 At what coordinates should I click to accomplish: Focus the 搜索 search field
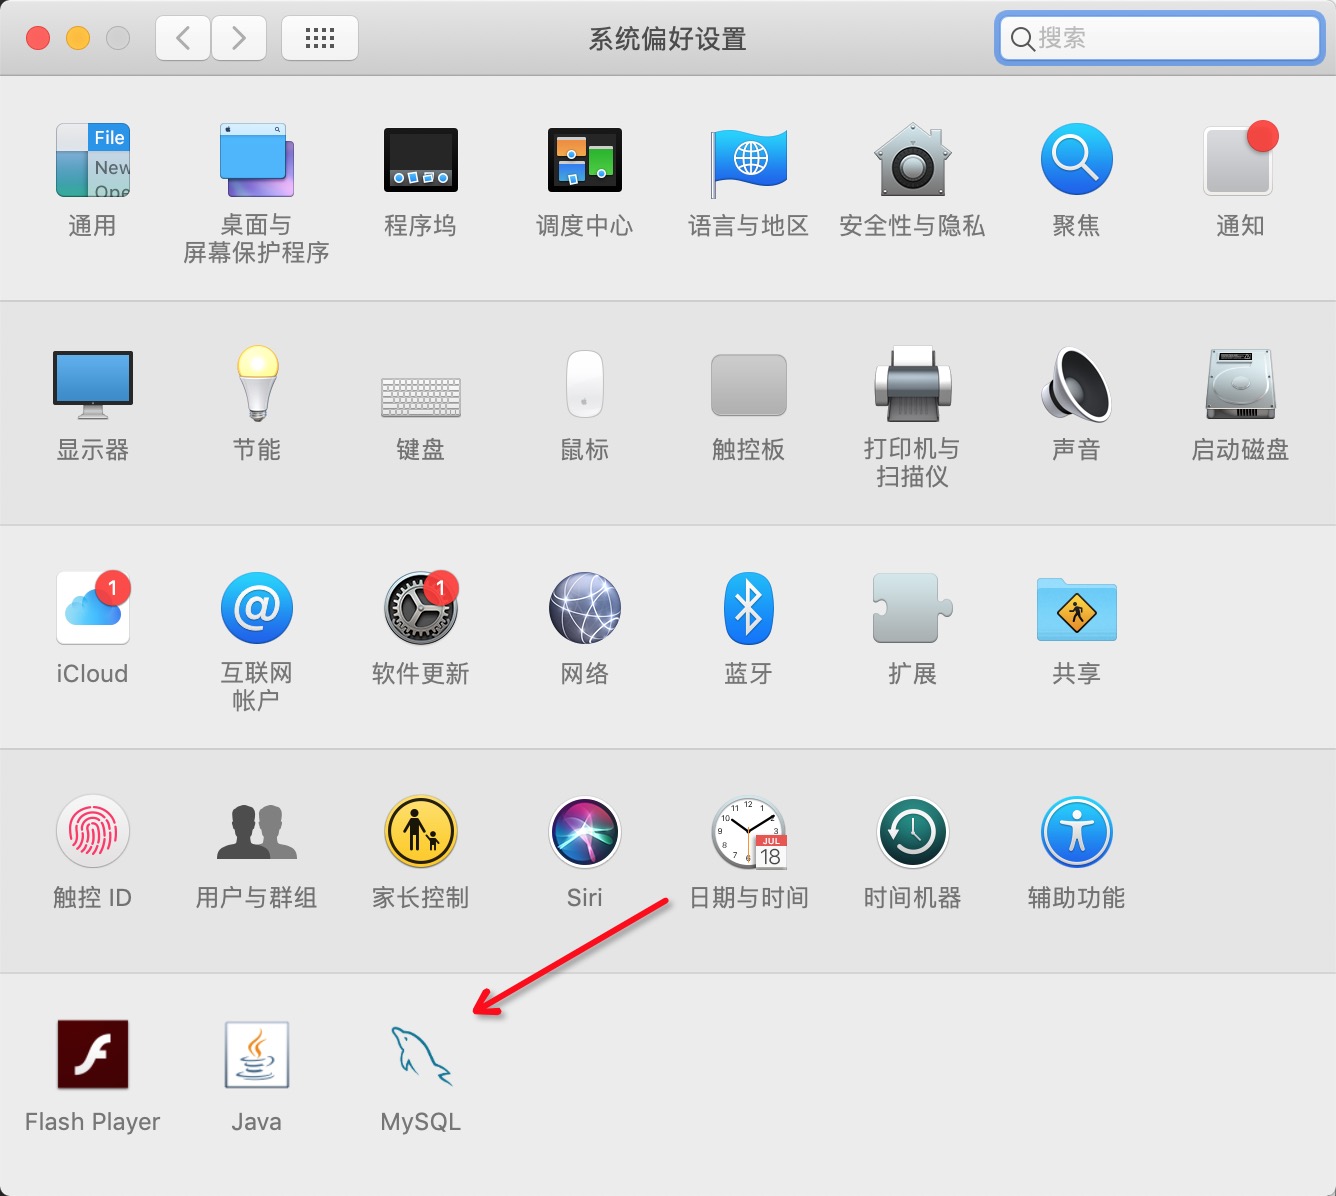(x=1160, y=38)
